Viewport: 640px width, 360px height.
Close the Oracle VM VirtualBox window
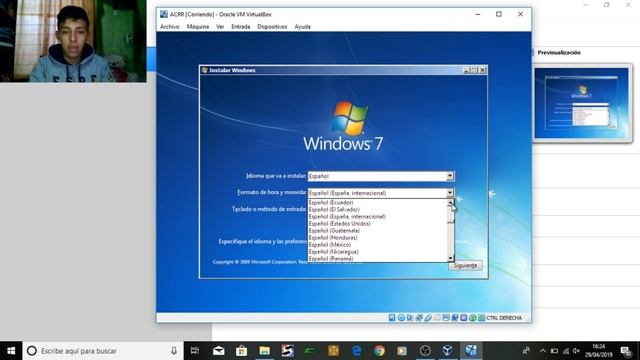[x=520, y=14]
